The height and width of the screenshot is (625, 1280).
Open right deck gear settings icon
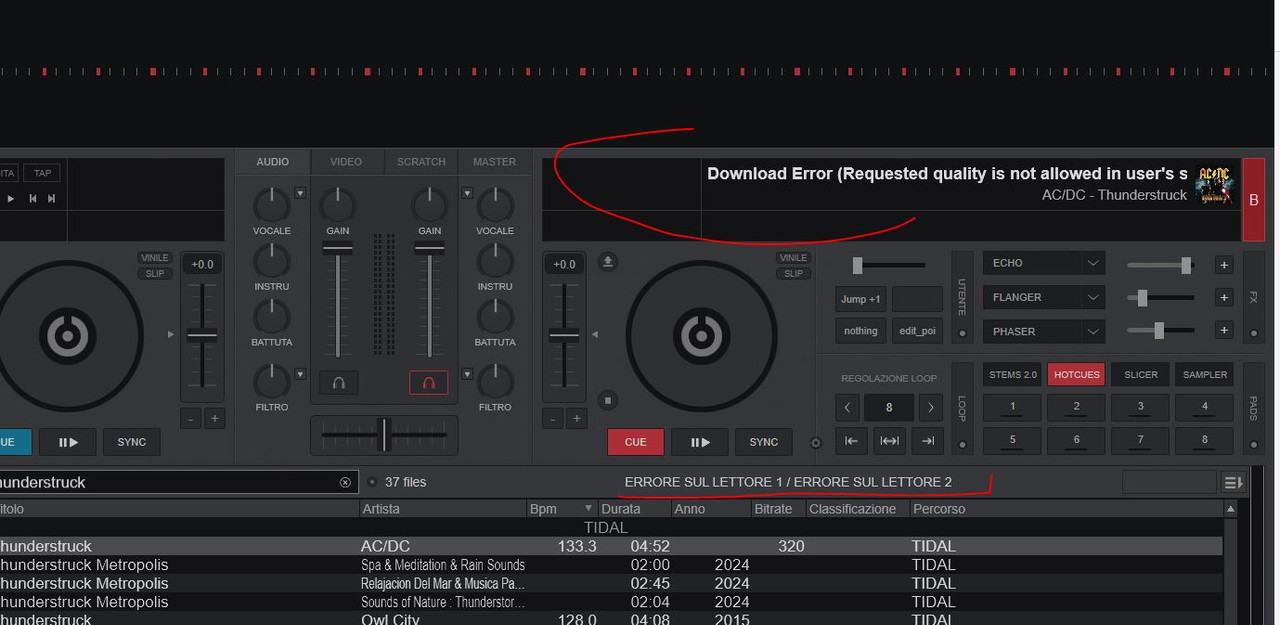click(815, 443)
